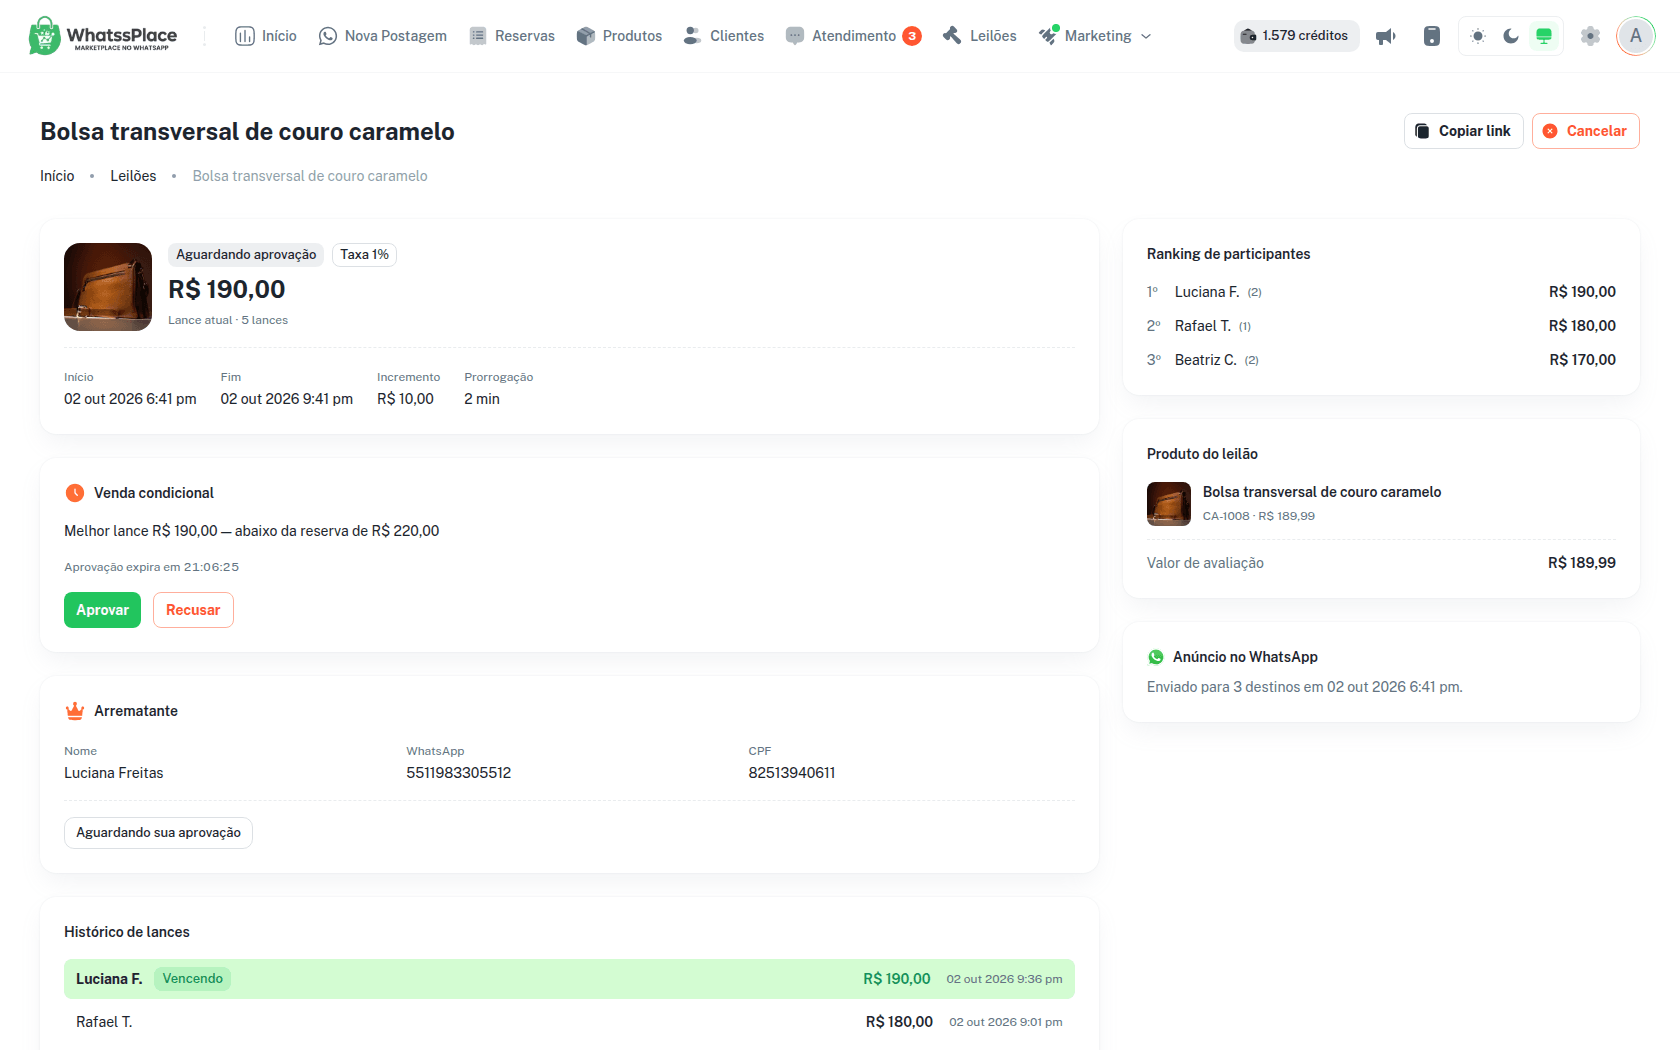
Task: Click CPF value 82513940611
Action: click(x=792, y=773)
